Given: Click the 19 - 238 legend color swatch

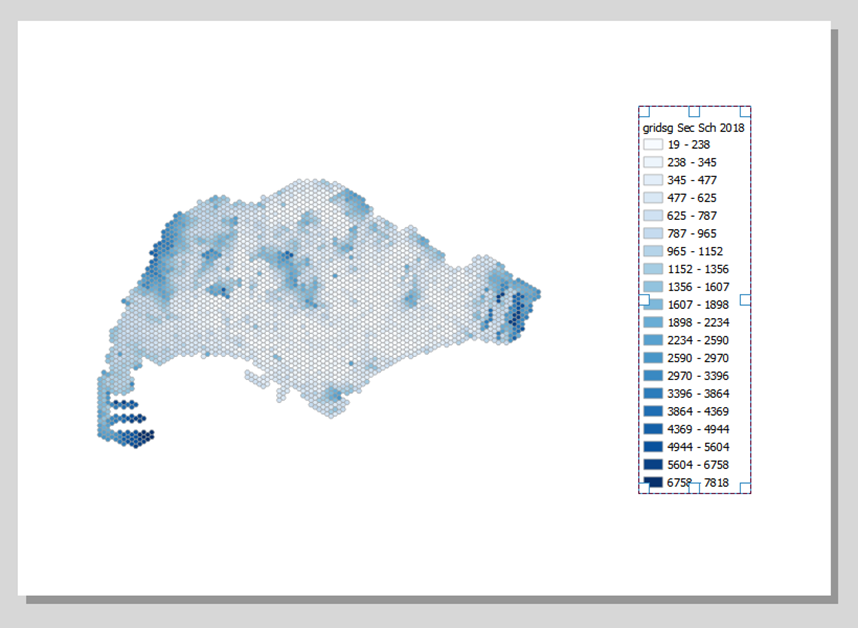Looking at the screenshot, I should pos(653,145).
